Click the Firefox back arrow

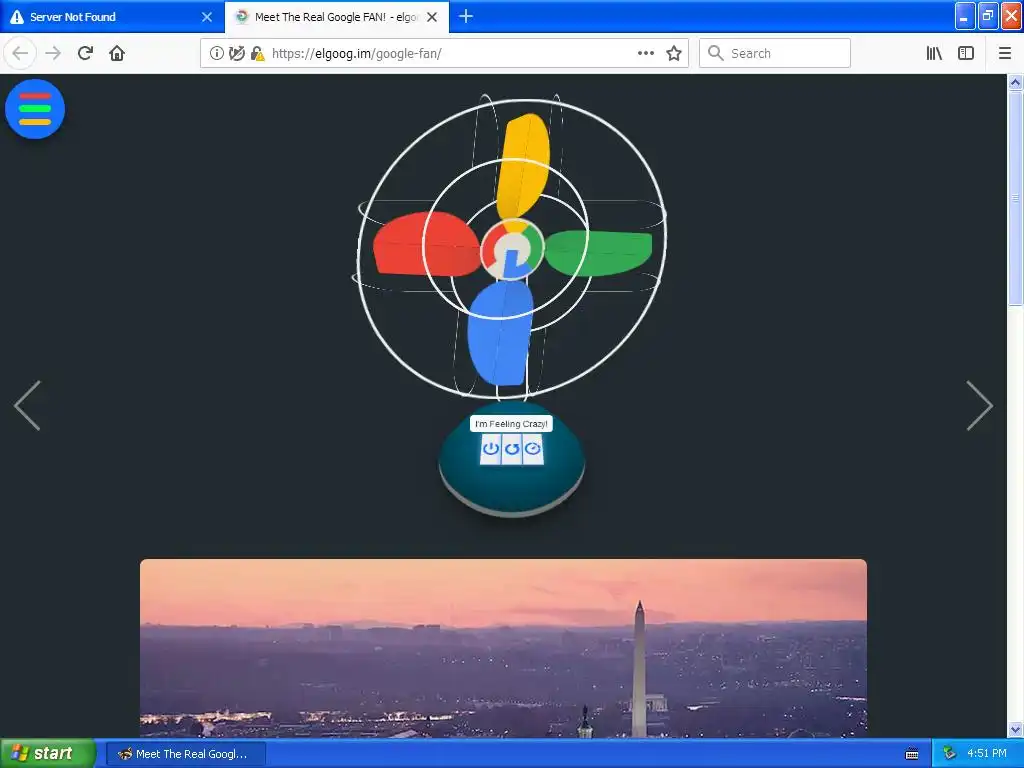[x=20, y=54]
